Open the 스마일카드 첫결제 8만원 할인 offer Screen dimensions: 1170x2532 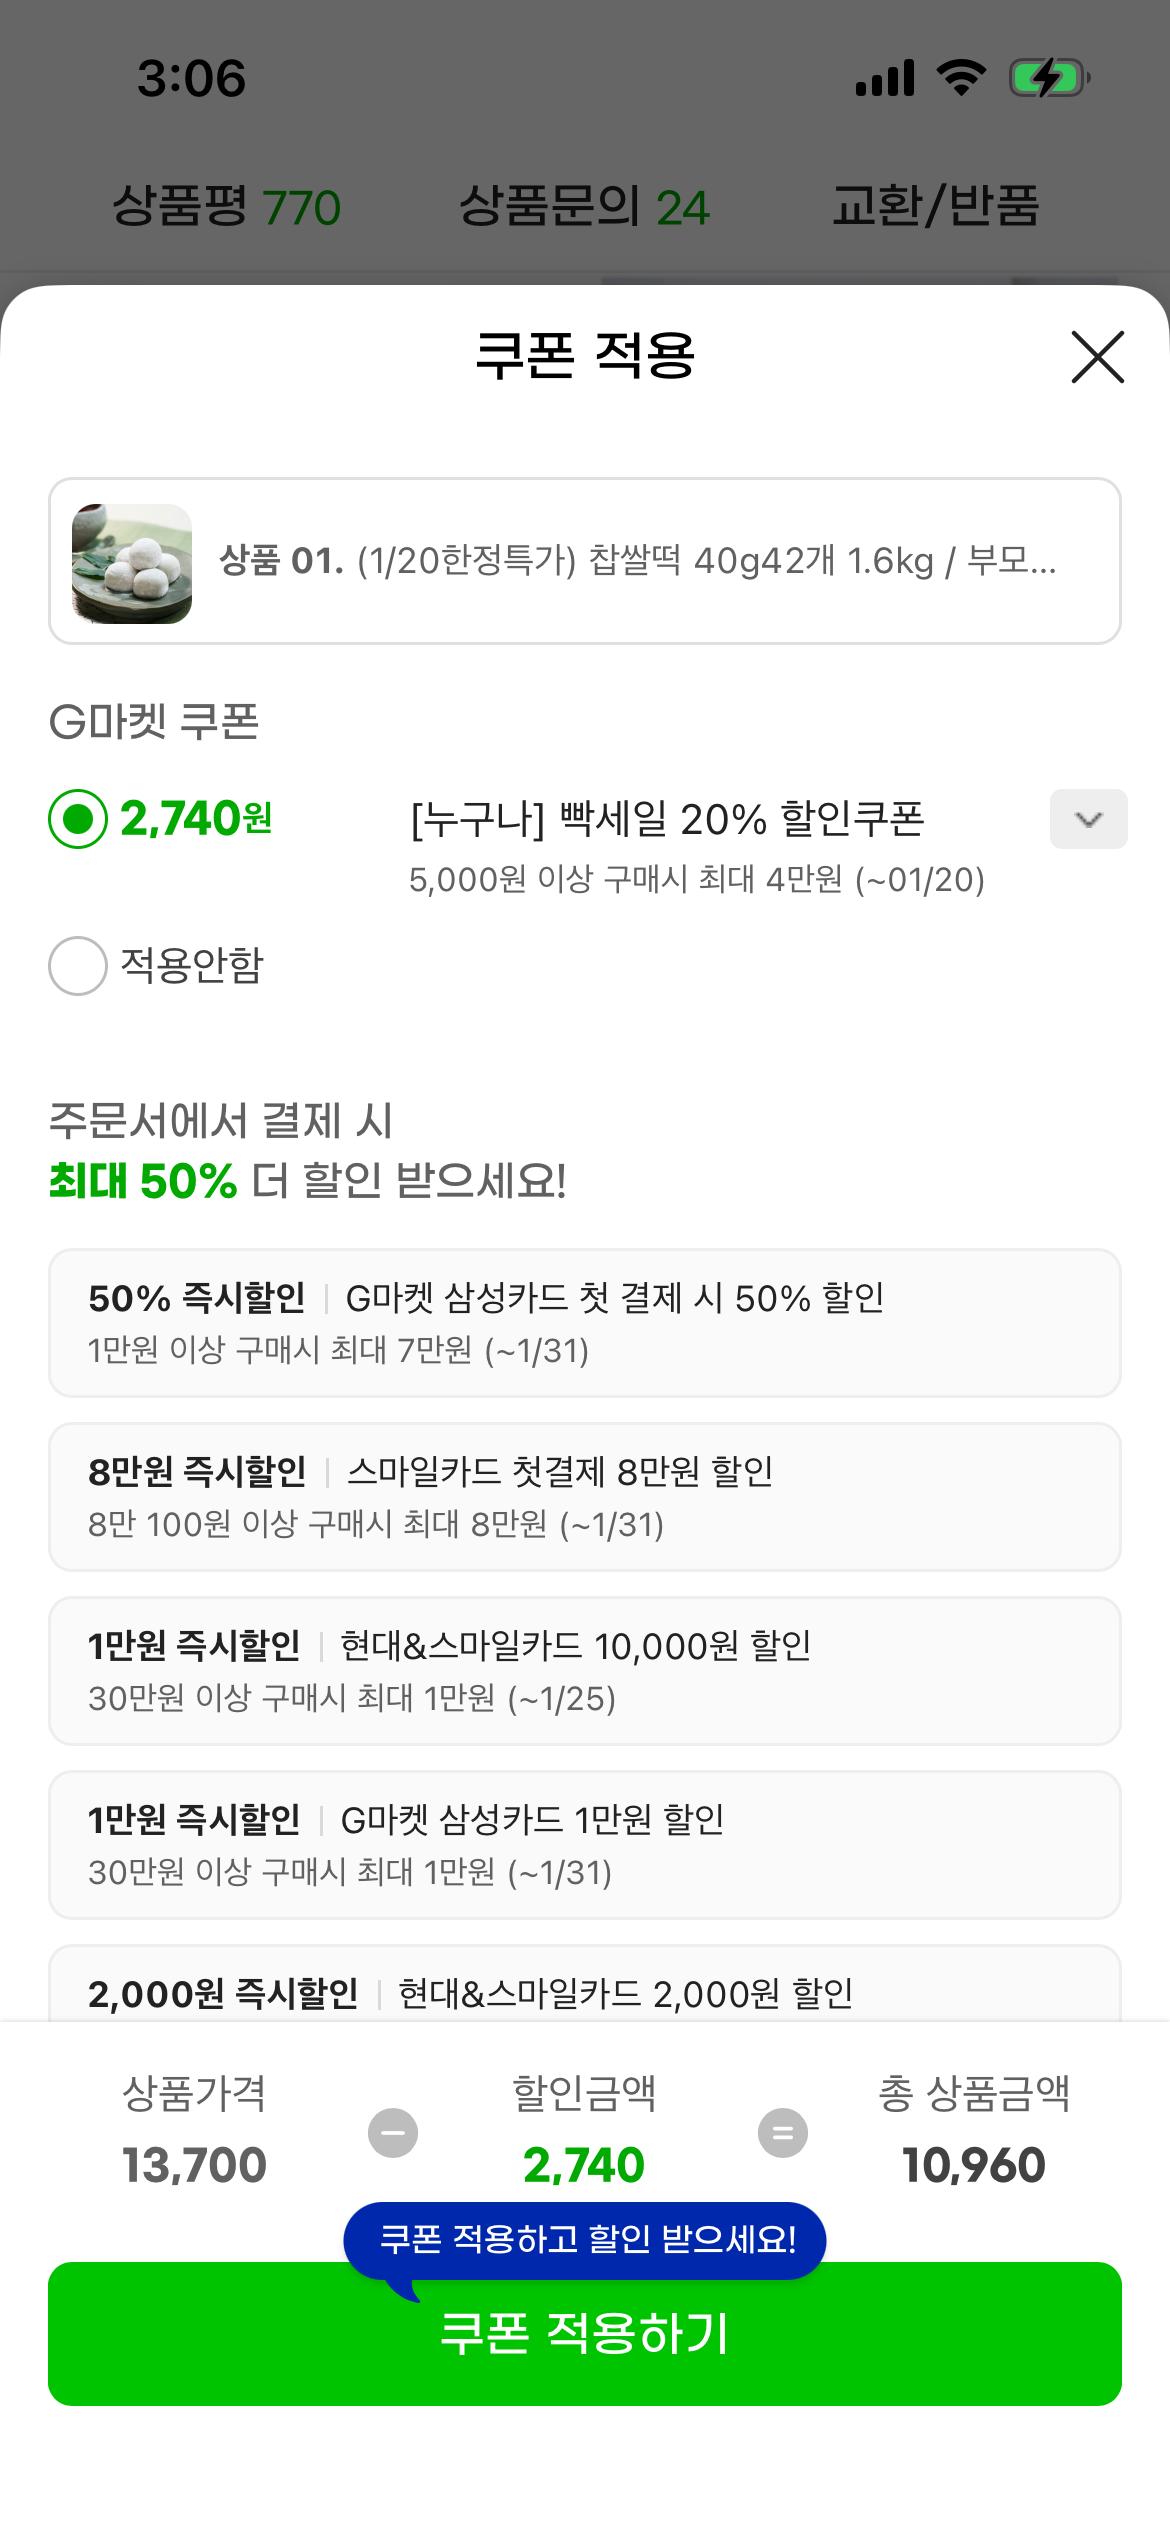point(584,1496)
